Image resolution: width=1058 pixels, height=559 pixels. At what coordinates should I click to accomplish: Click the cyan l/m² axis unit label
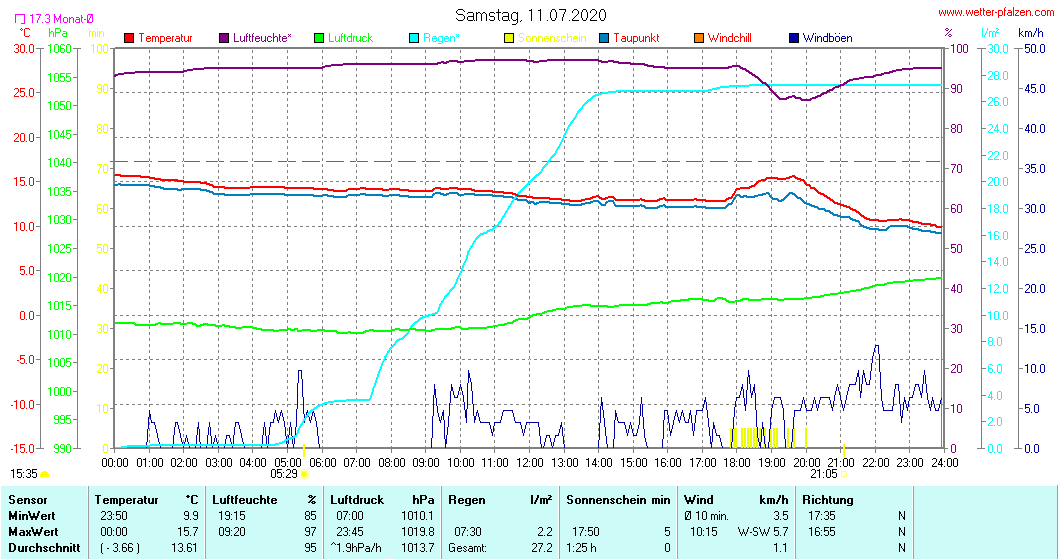(x=991, y=32)
